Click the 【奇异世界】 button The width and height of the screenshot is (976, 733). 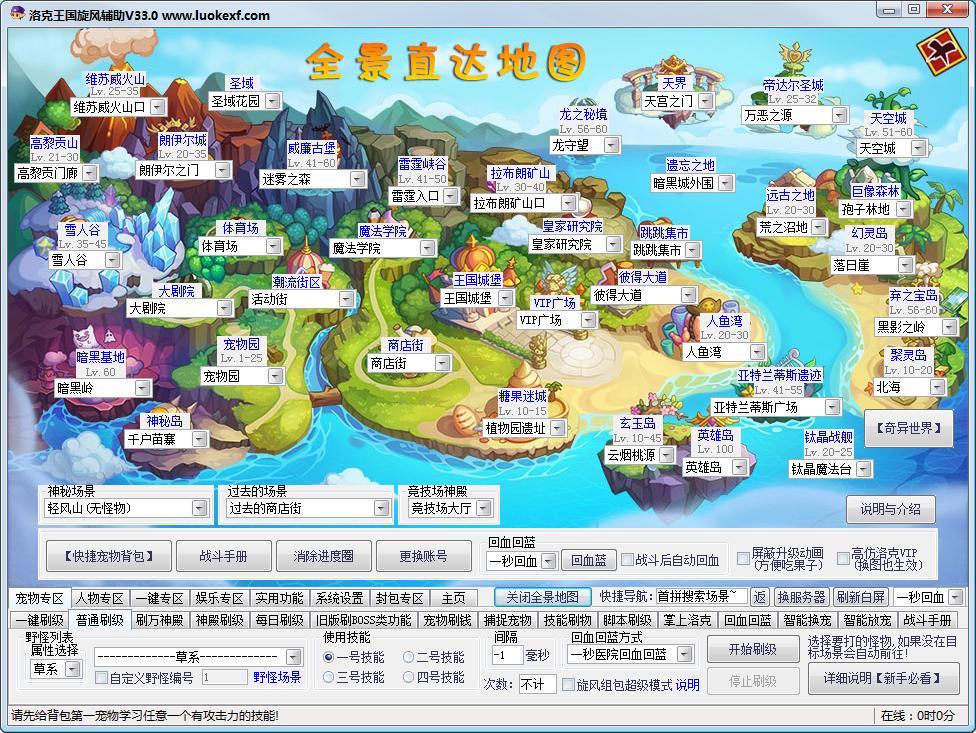tap(908, 428)
